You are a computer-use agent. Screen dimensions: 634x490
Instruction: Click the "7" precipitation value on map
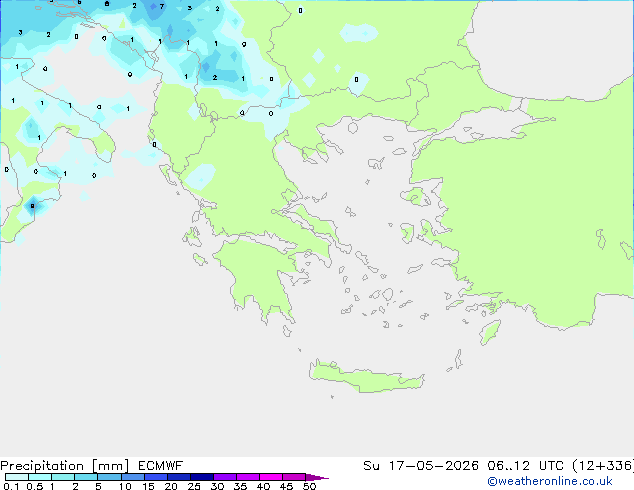tap(162, 6)
